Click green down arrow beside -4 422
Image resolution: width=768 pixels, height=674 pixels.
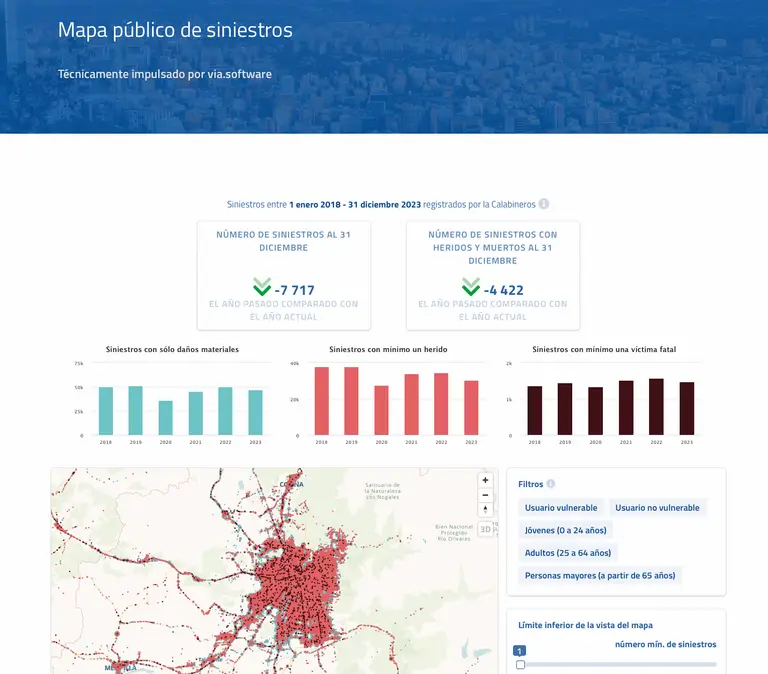(x=471, y=287)
